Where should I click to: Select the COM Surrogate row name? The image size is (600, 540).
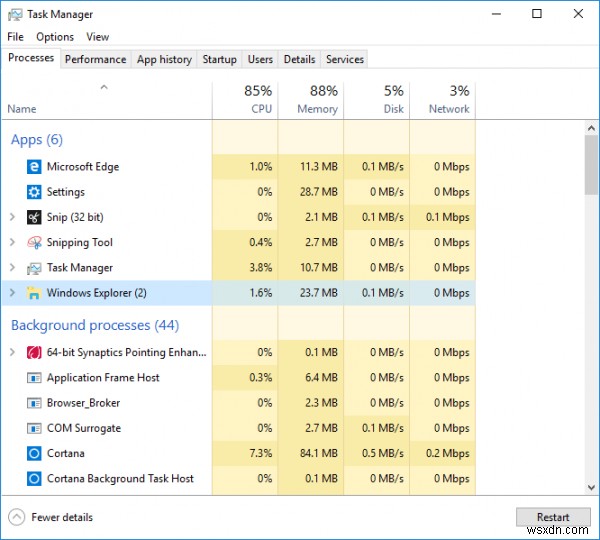tap(84, 428)
